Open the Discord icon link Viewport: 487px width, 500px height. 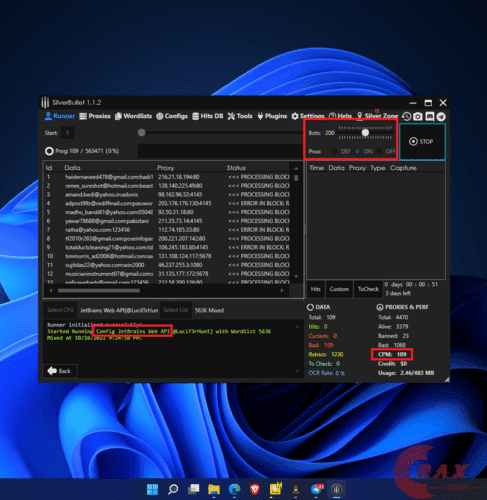[x=429, y=116]
